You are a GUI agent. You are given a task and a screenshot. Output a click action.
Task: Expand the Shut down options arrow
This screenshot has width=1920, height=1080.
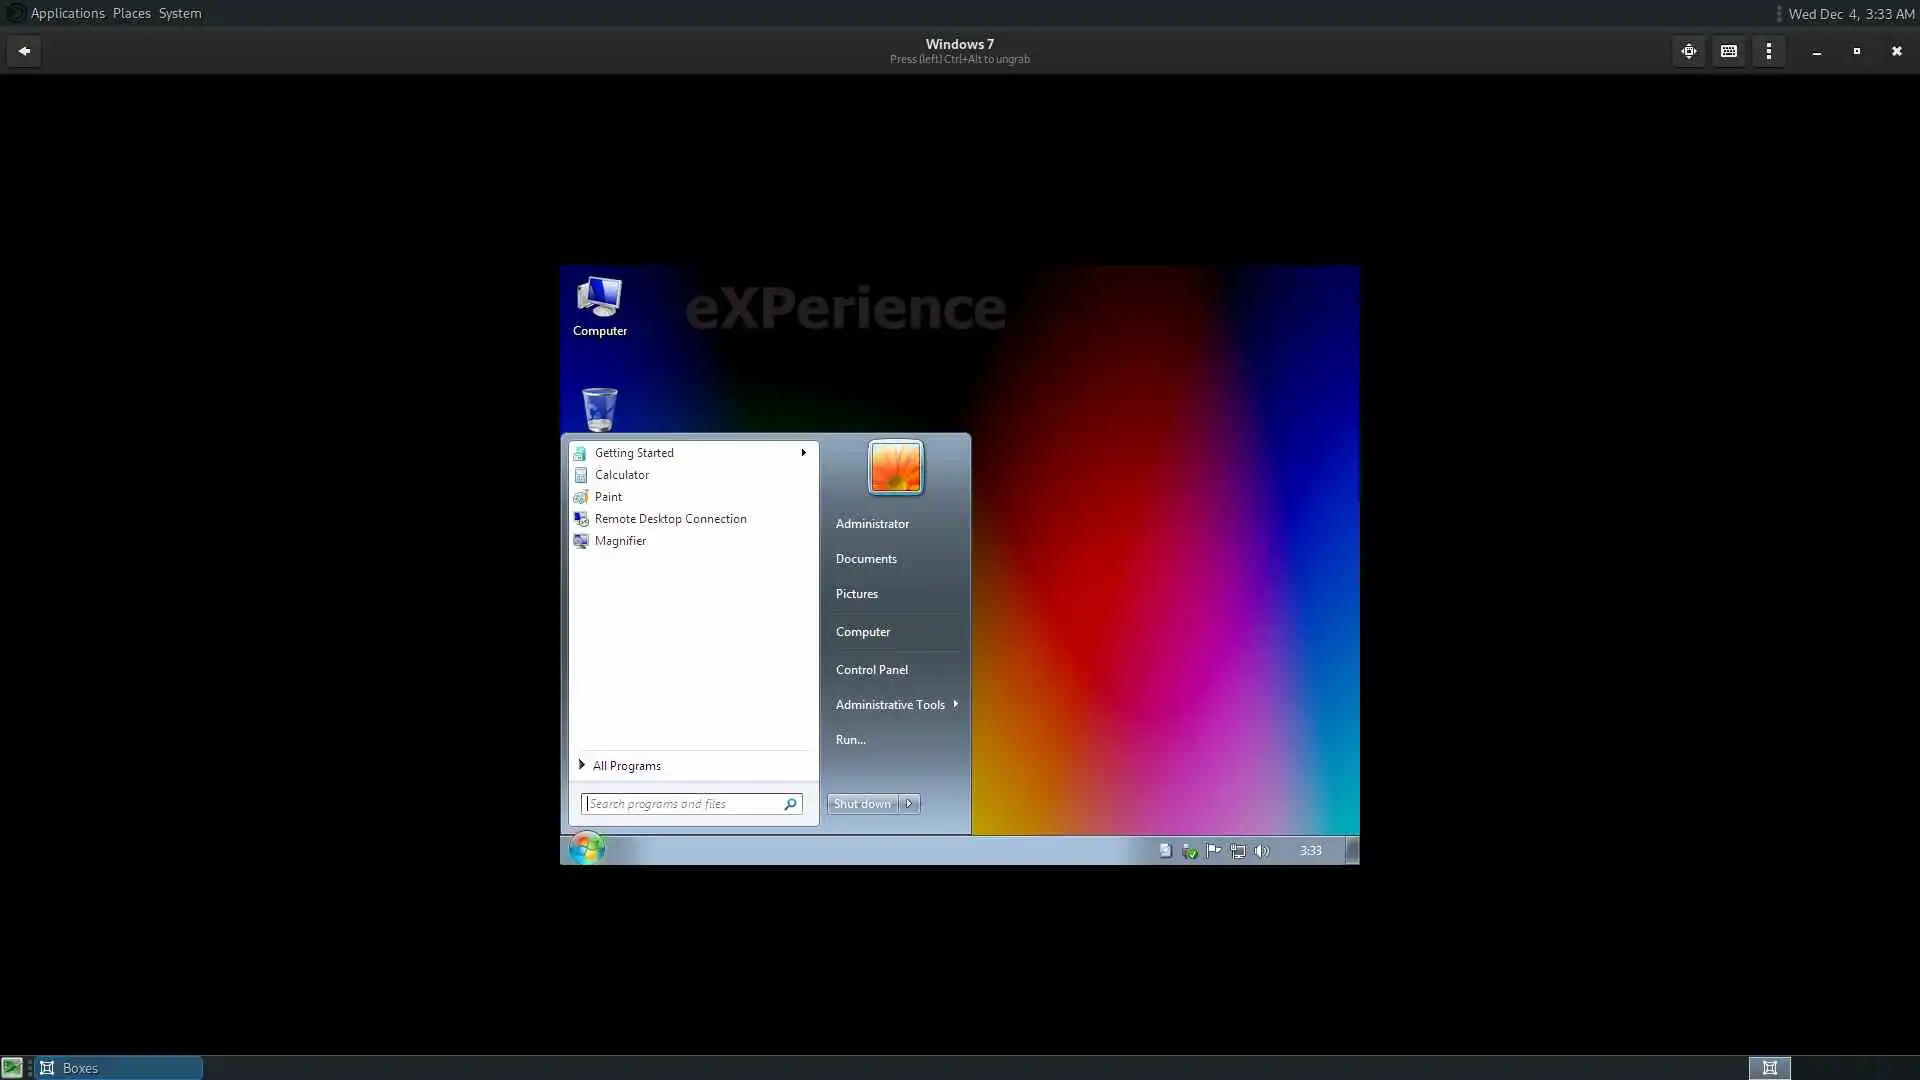pyautogui.click(x=909, y=804)
